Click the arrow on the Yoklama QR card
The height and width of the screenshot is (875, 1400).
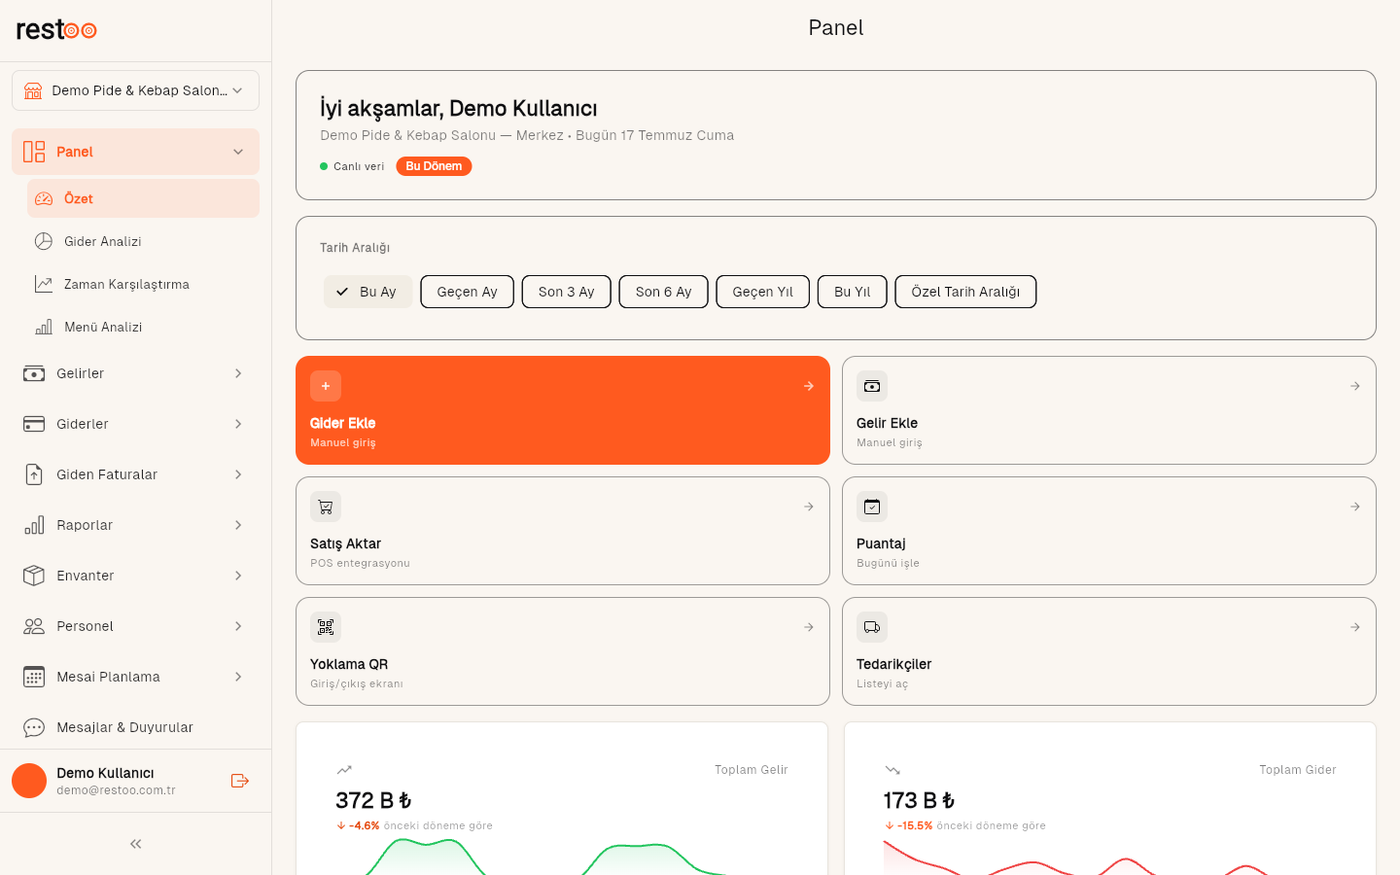[809, 627]
